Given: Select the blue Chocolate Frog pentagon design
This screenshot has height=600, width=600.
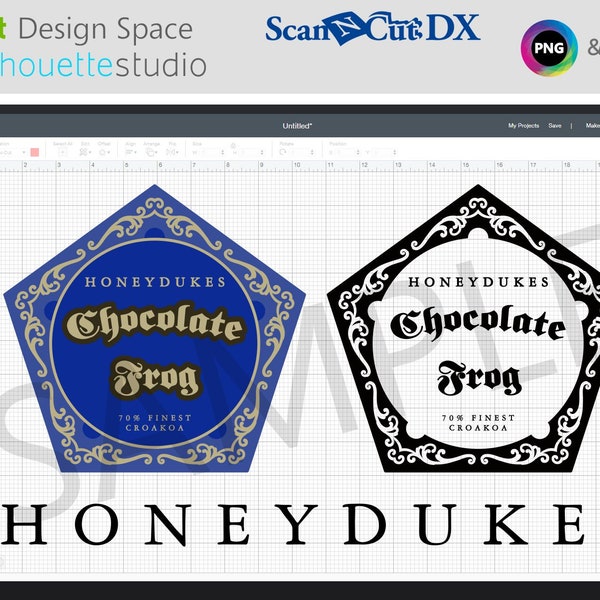Looking at the screenshot, I should 155,328.
